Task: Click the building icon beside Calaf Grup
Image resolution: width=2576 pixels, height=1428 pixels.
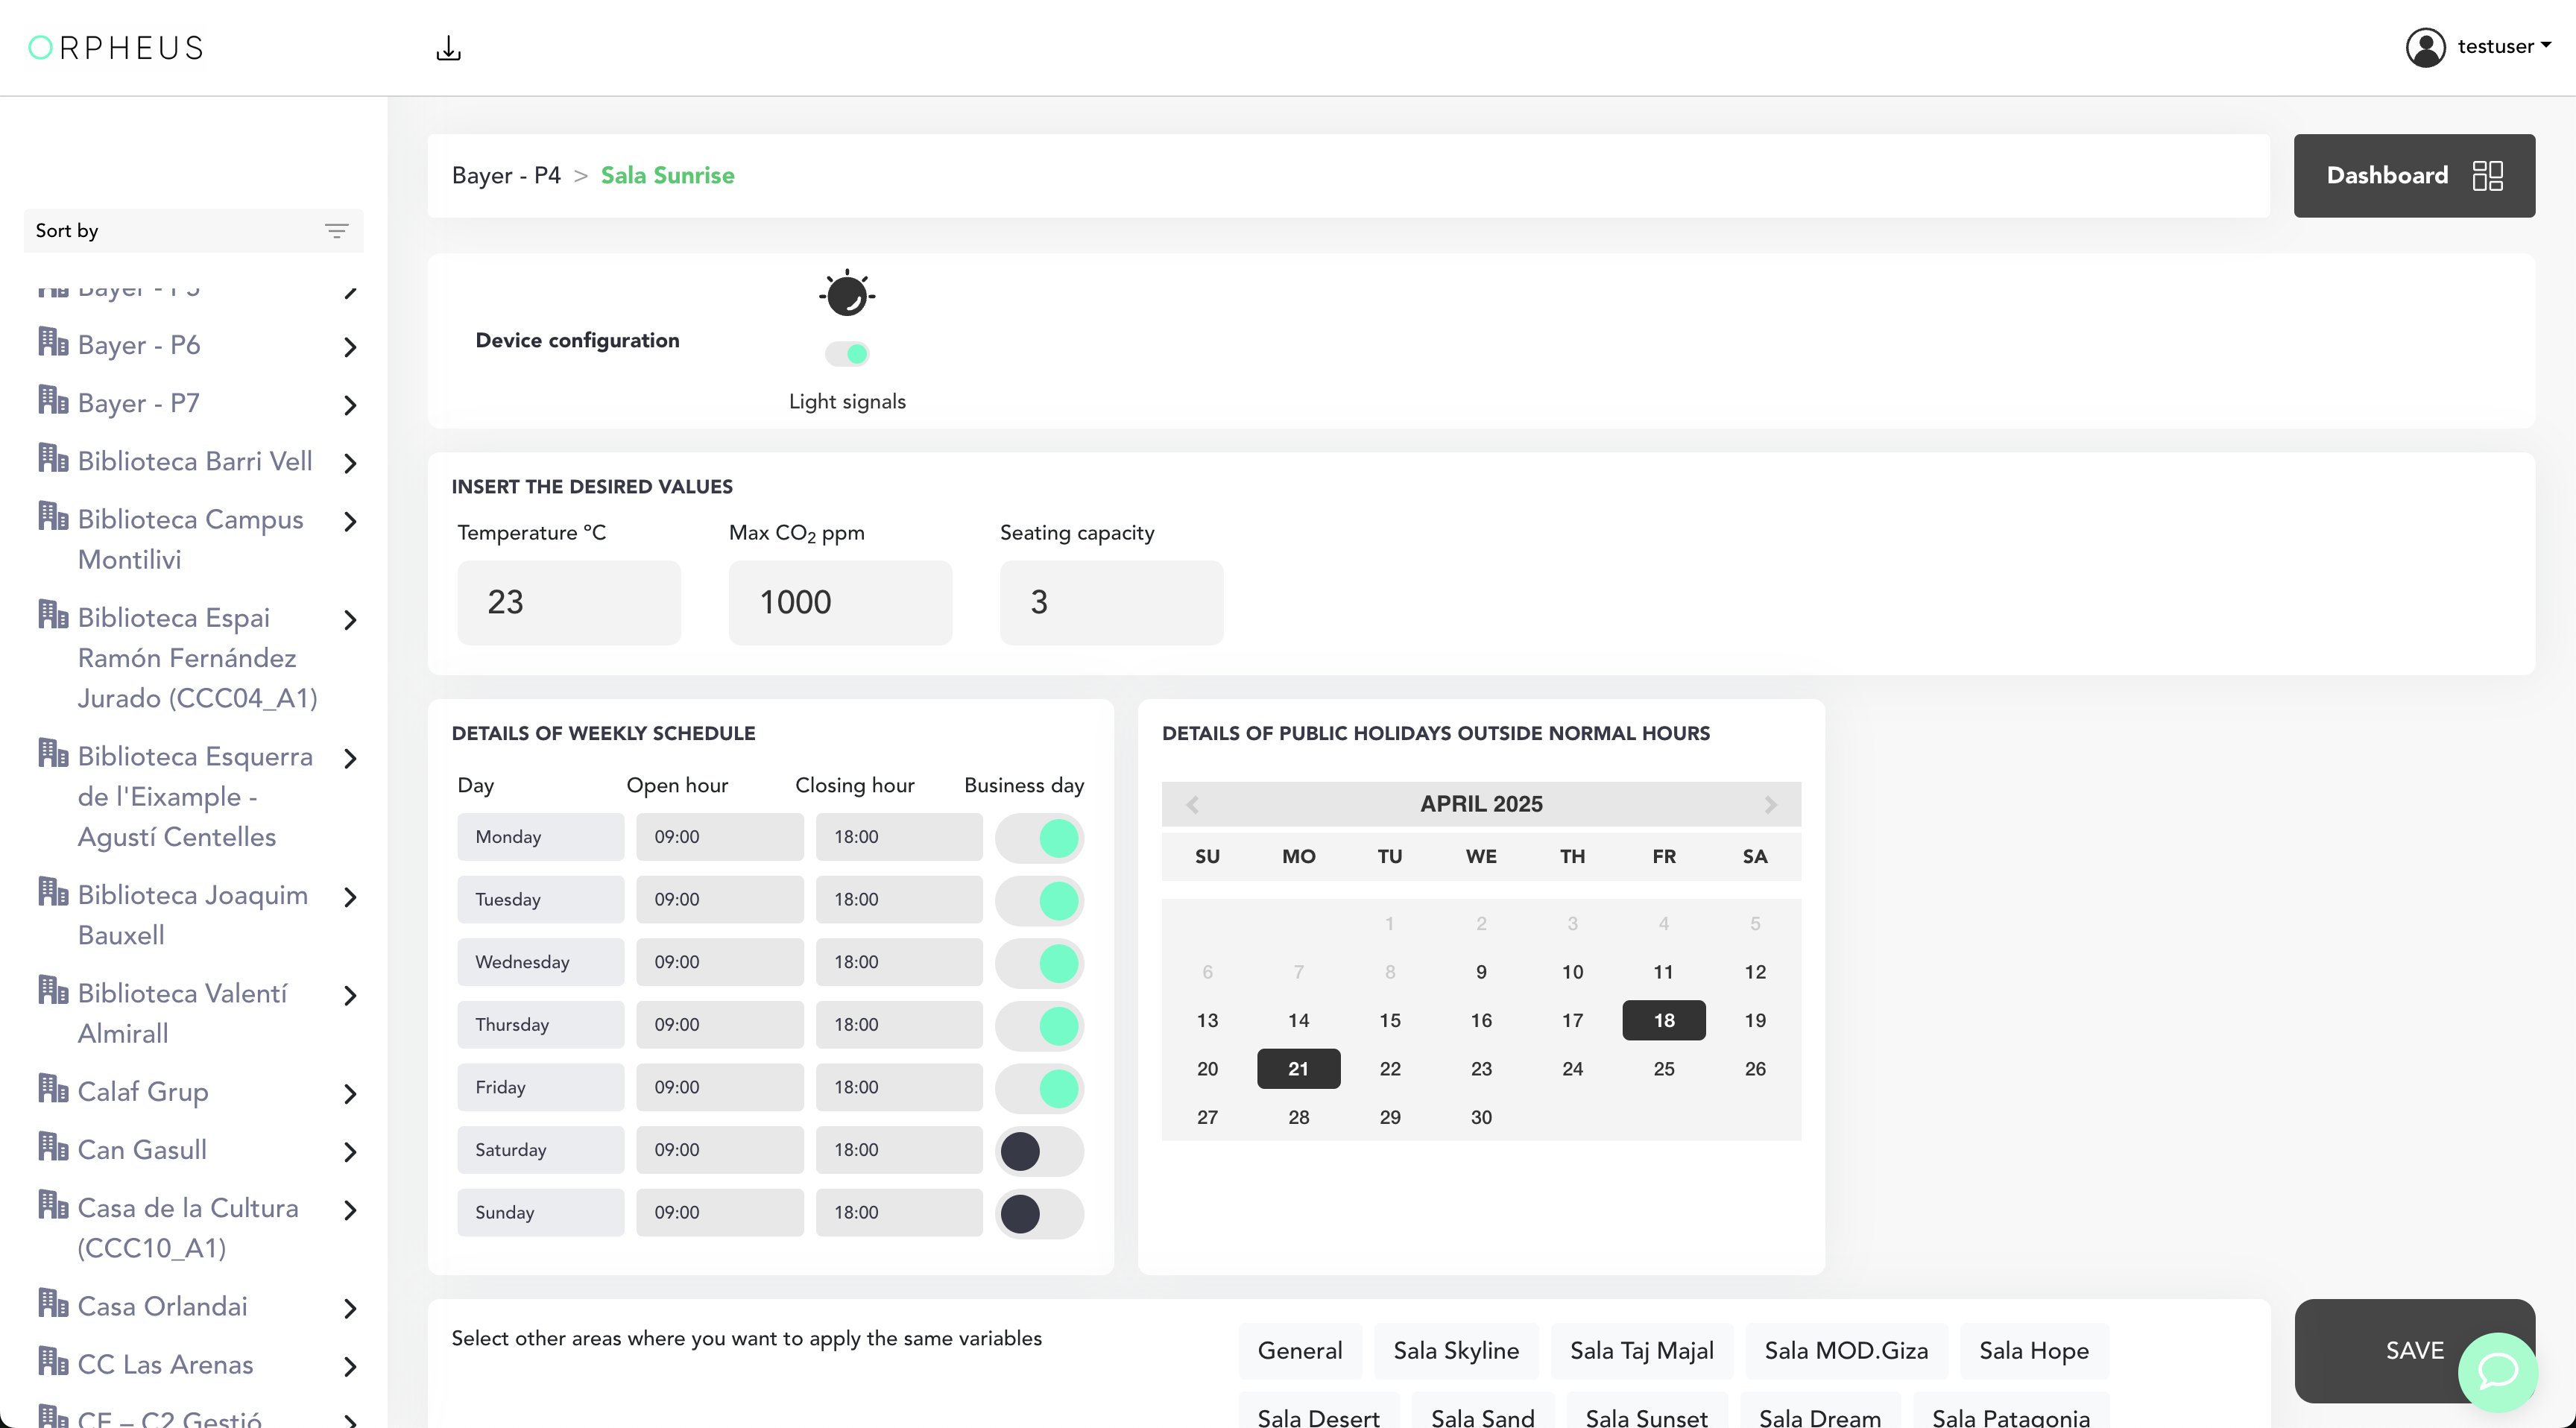Action: [53, 1088]
